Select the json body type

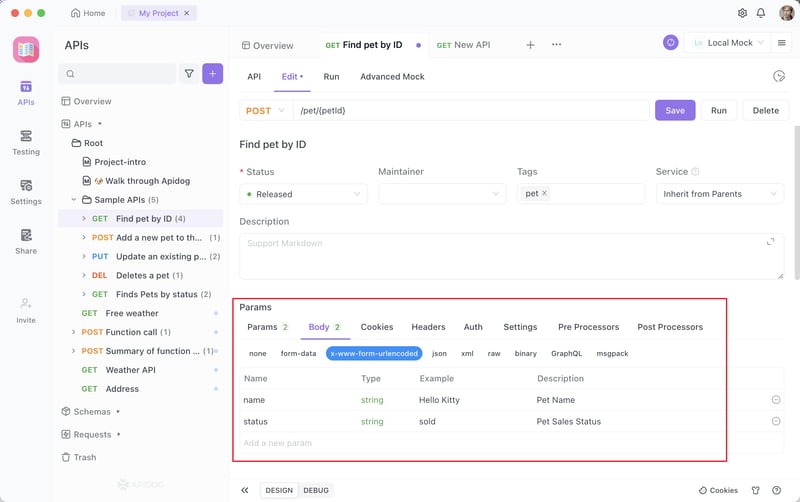click(439, 353)
